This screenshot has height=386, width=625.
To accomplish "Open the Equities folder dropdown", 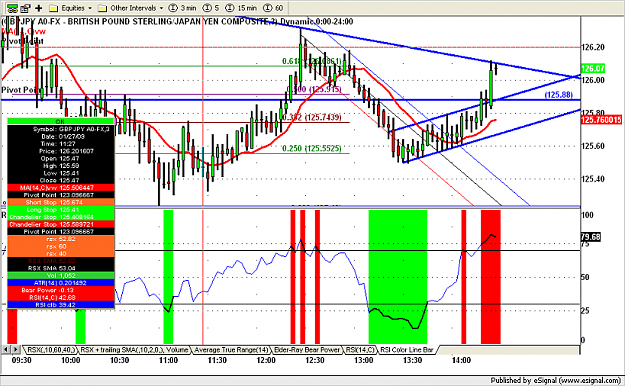I will pyautogui.click(x=71, y=8).
